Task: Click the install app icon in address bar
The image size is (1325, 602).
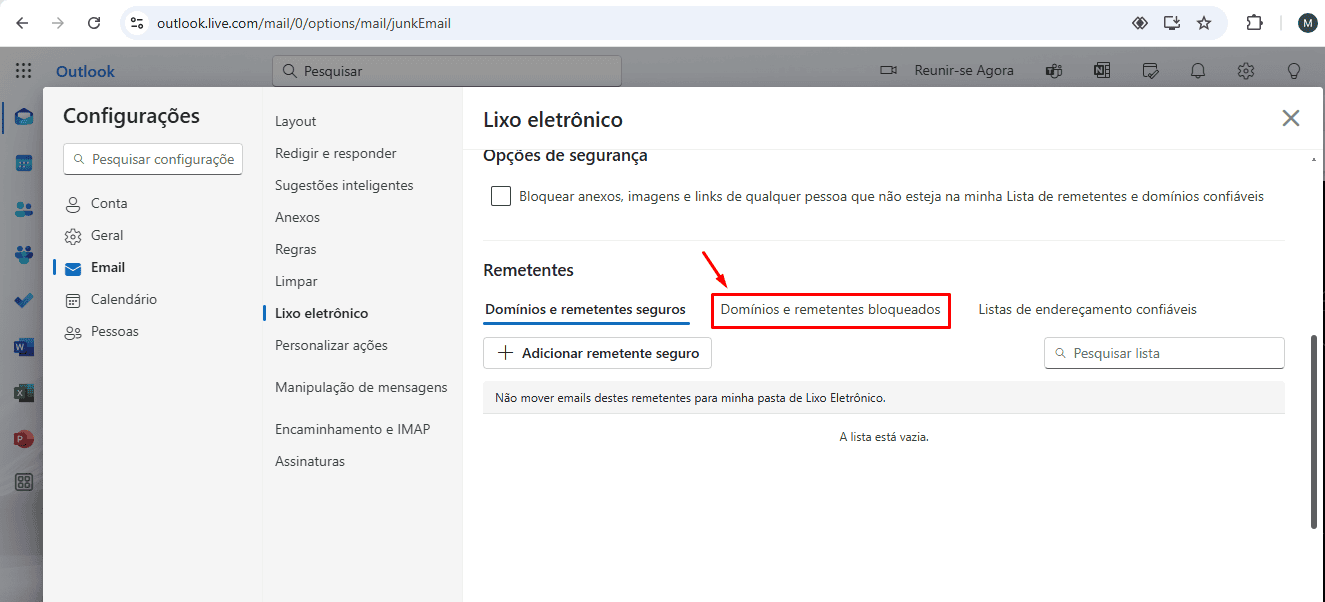Action: [1172, 22]
